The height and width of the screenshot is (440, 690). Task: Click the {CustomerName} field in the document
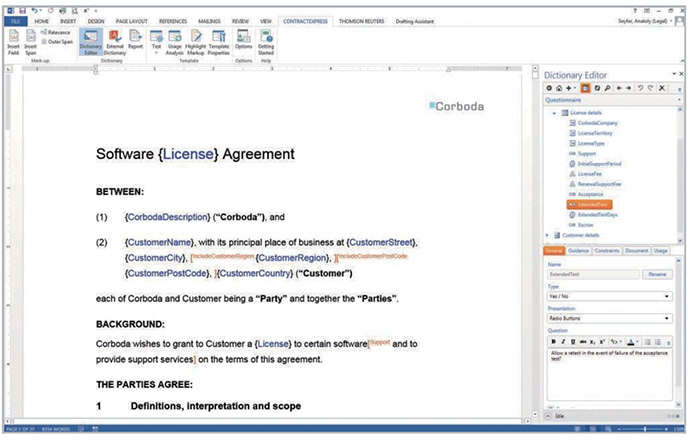pos(159,242)
